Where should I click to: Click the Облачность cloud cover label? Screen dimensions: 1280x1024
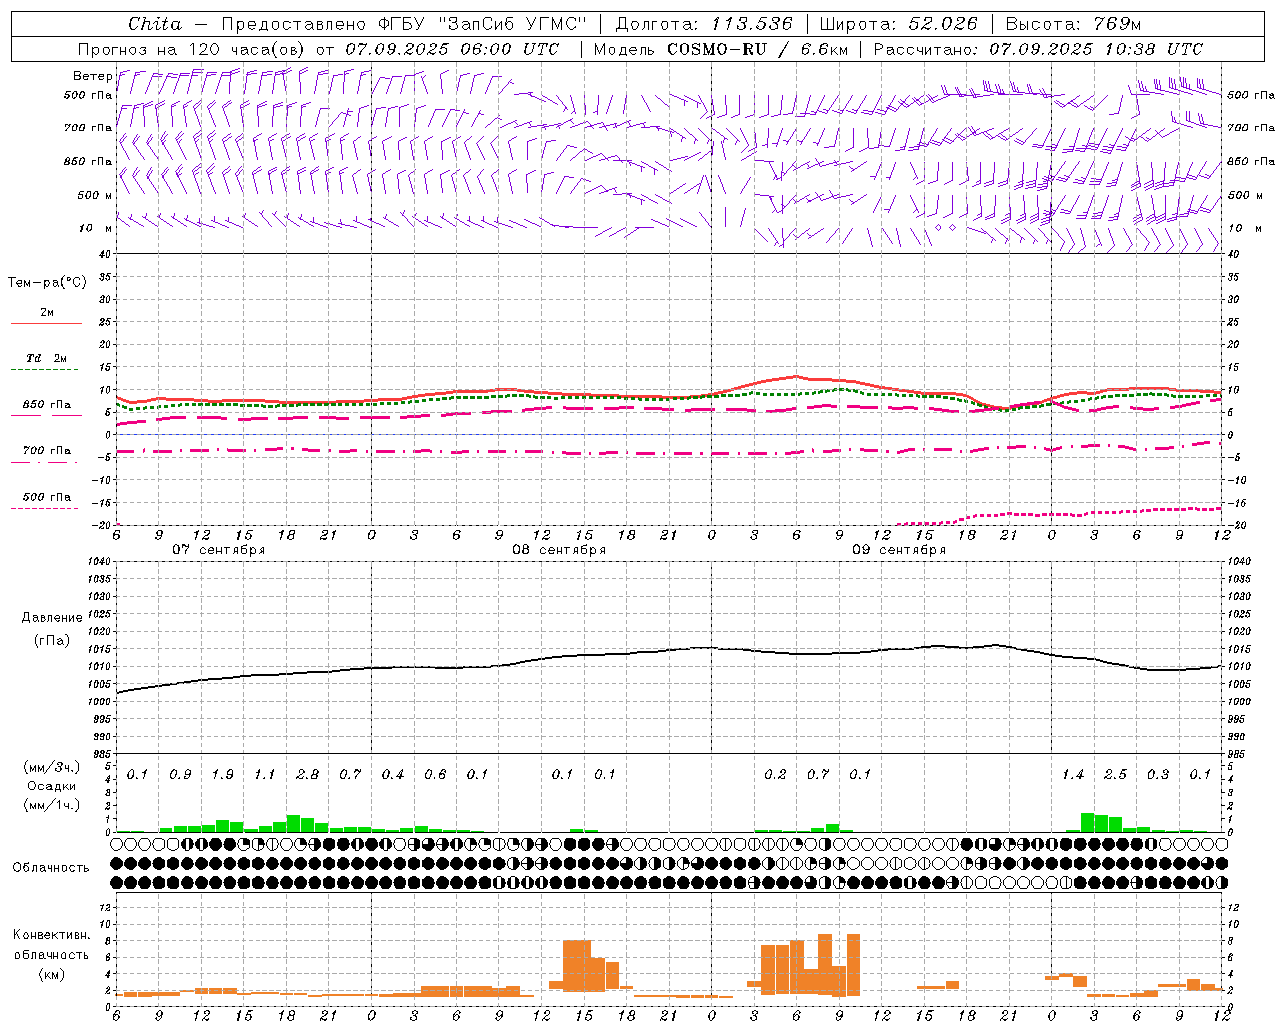[x=51, y=867]
